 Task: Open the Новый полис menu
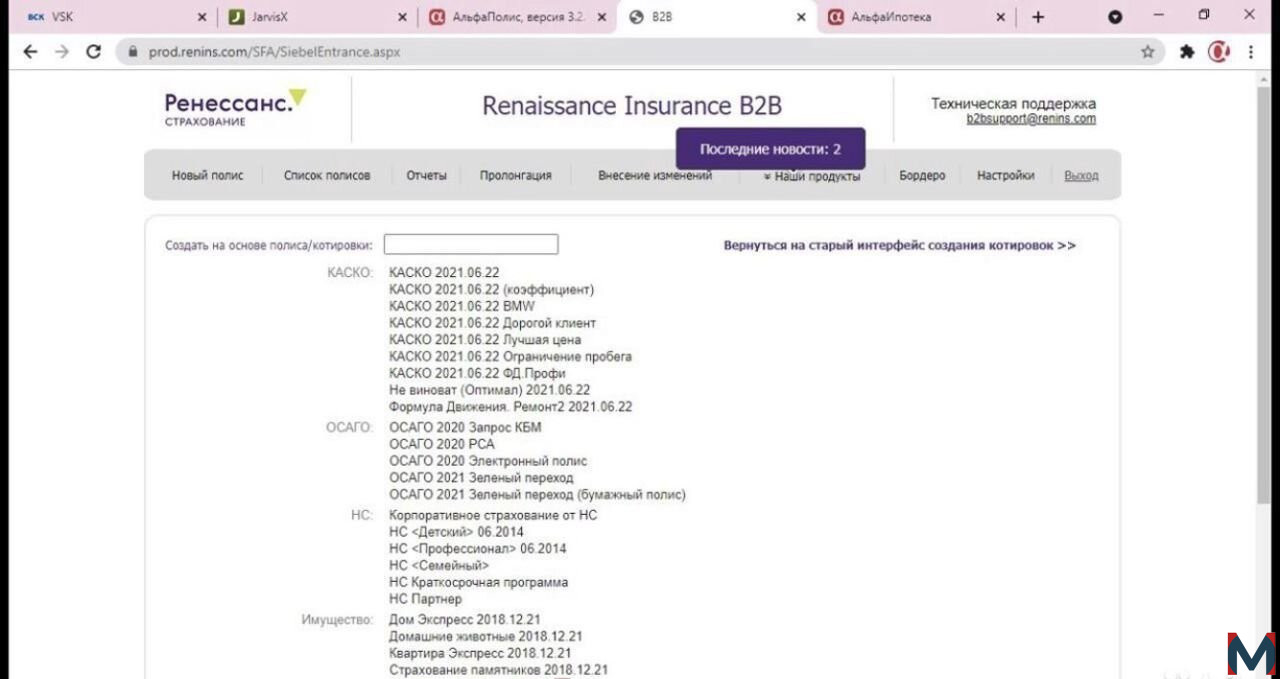coord(207,175)
